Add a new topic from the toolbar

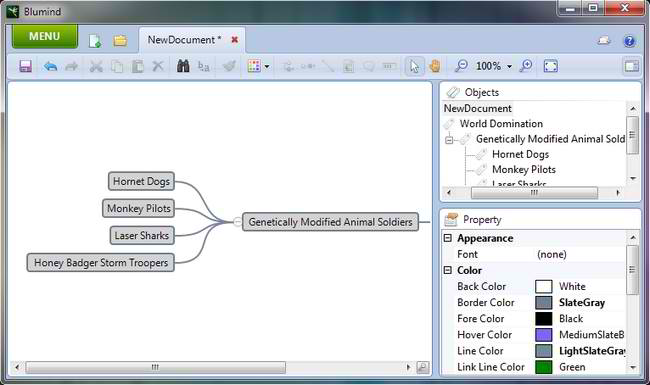click(x=288, y=66)
